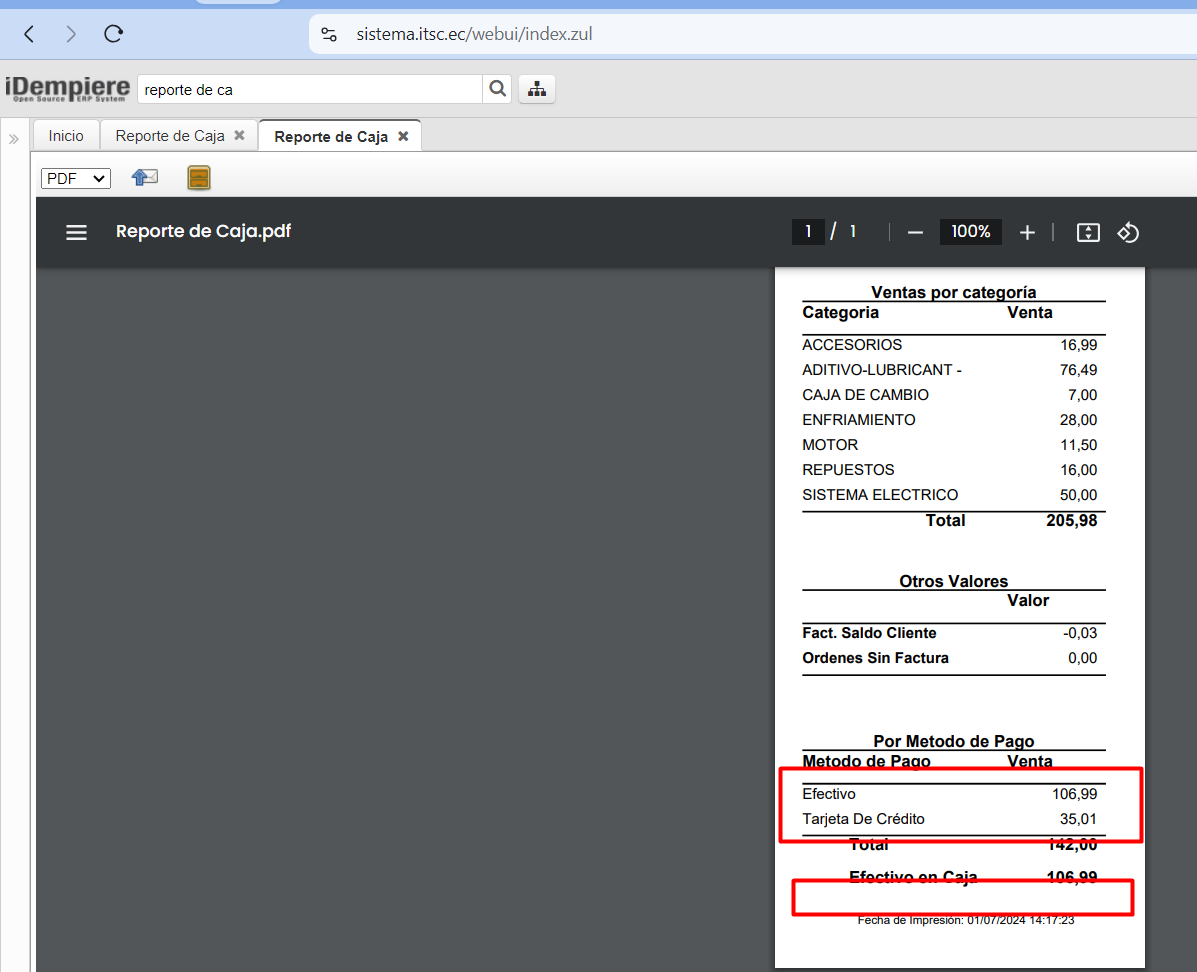Switch to the Inicio tab
The width and height of the screenshot is (1197, 972).
(x=66, y=136)
